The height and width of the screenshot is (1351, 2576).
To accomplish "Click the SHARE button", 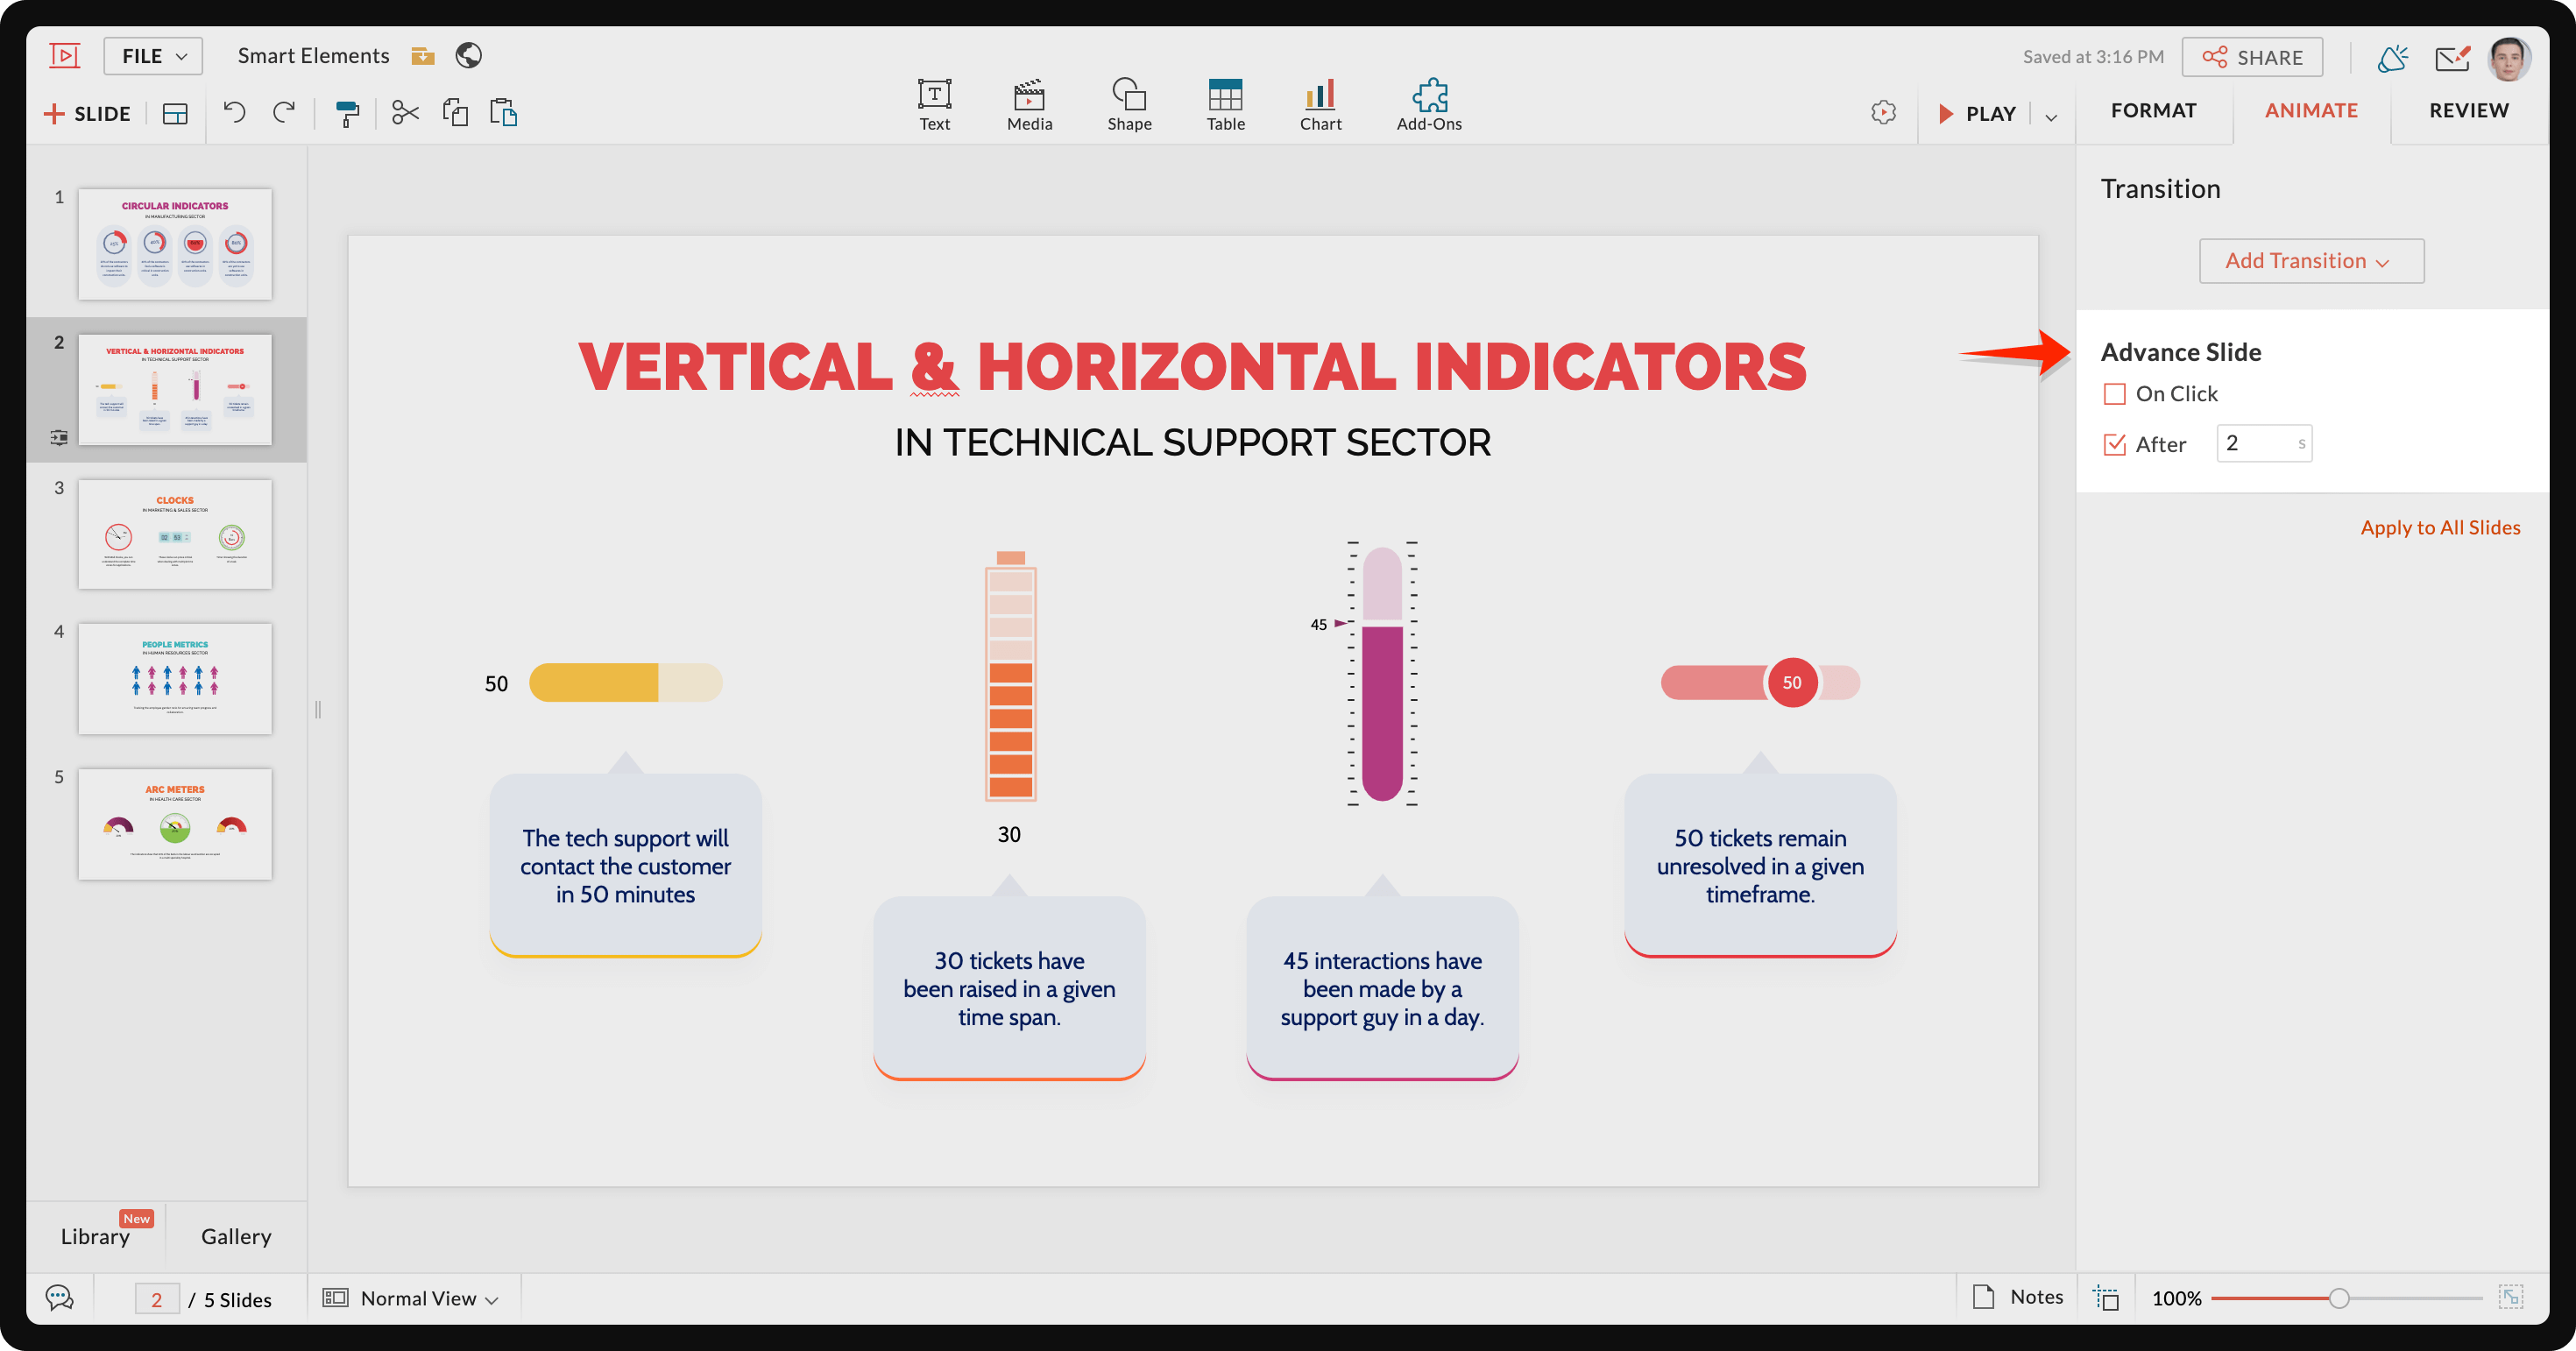I will click(2252, 57).
